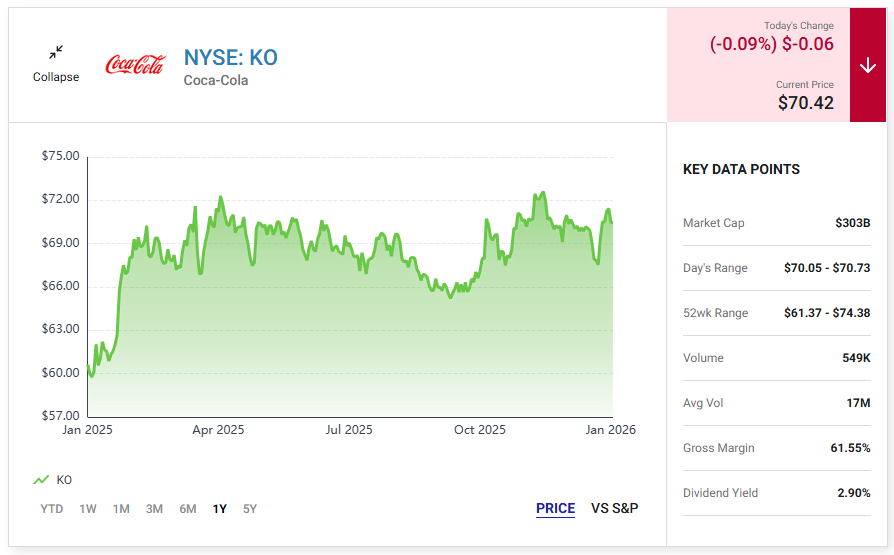Screen dimensions: 894x555
Task: Select the 1M time range
Action: click(x=121, y=509)
